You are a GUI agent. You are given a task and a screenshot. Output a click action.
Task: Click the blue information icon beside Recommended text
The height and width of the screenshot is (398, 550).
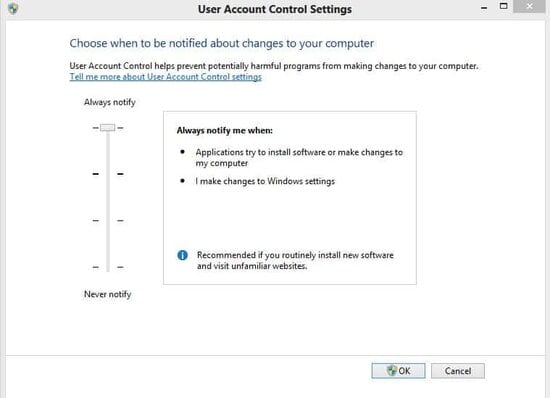coord(182,255)
